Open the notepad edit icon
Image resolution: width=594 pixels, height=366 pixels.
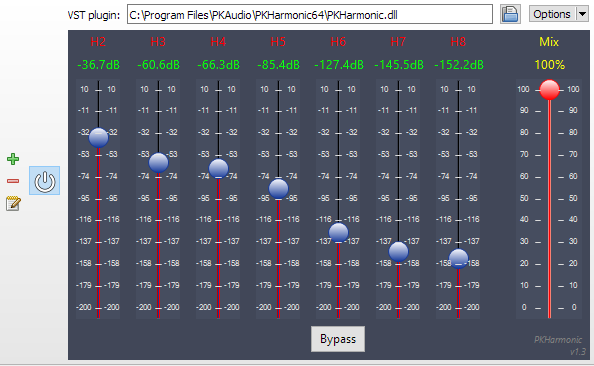click(x=13, y=203)
